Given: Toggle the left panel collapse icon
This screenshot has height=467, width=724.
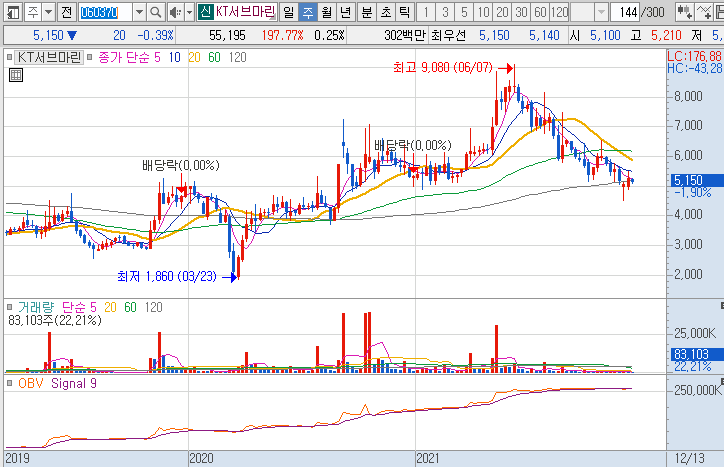Looking at the screenshot, I should tap(13, 12).
